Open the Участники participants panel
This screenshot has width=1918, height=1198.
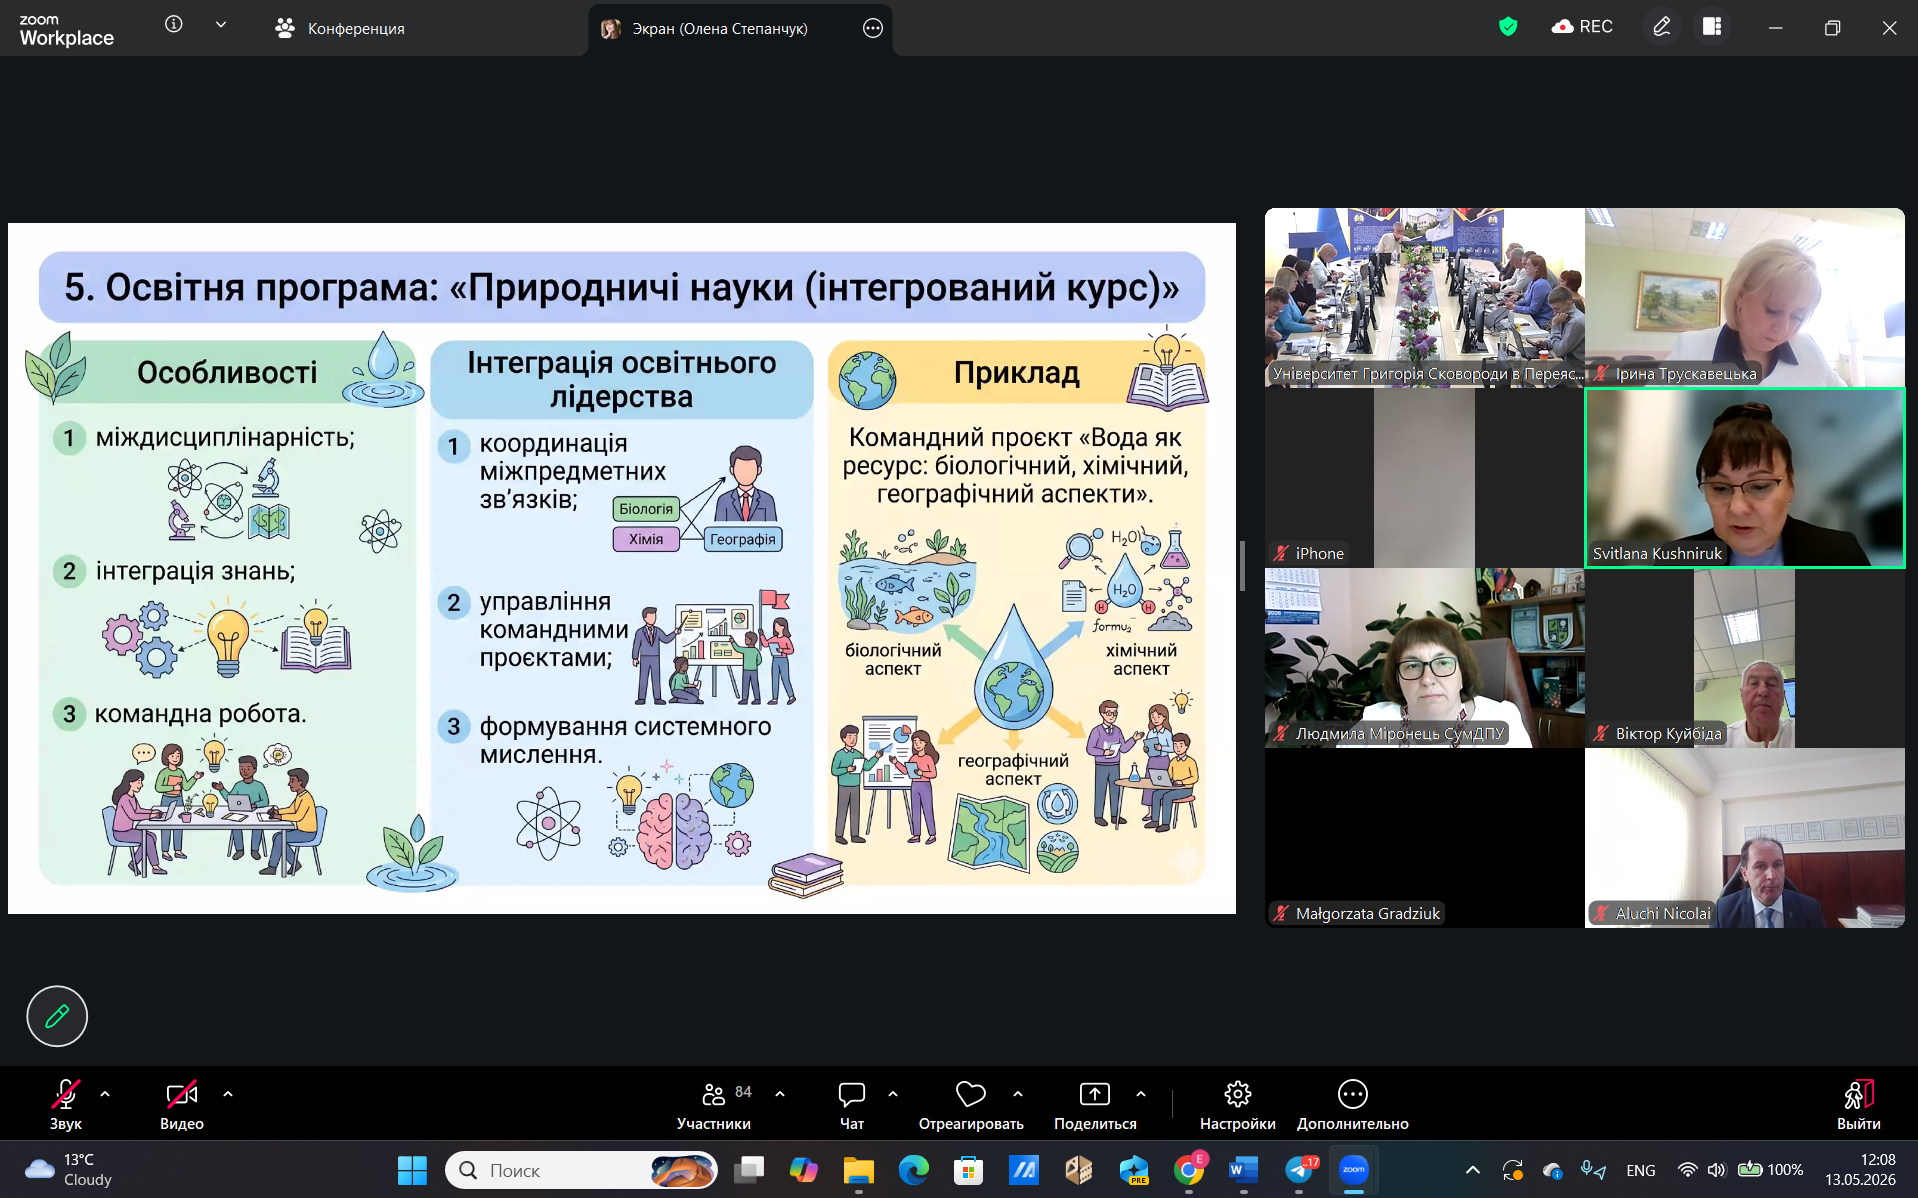[x=714, y=1104]
